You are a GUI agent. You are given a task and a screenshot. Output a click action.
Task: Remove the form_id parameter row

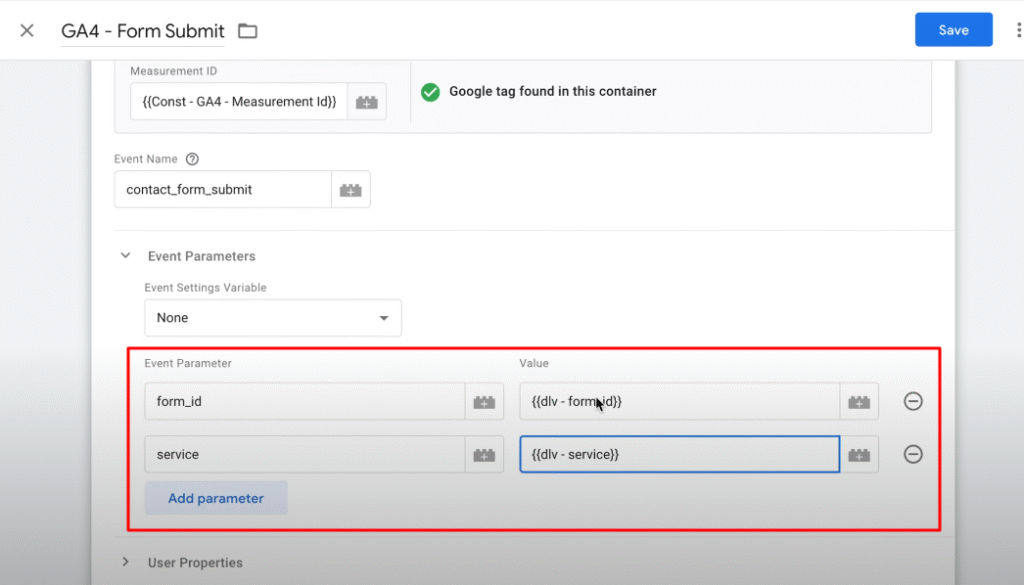click(x=912, y=401)
